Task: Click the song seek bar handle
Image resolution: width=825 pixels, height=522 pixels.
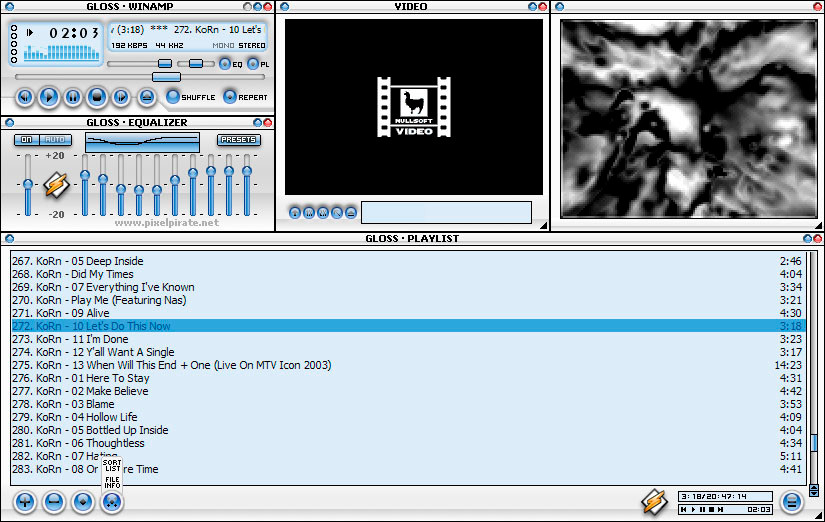Action: click(166, 77)
